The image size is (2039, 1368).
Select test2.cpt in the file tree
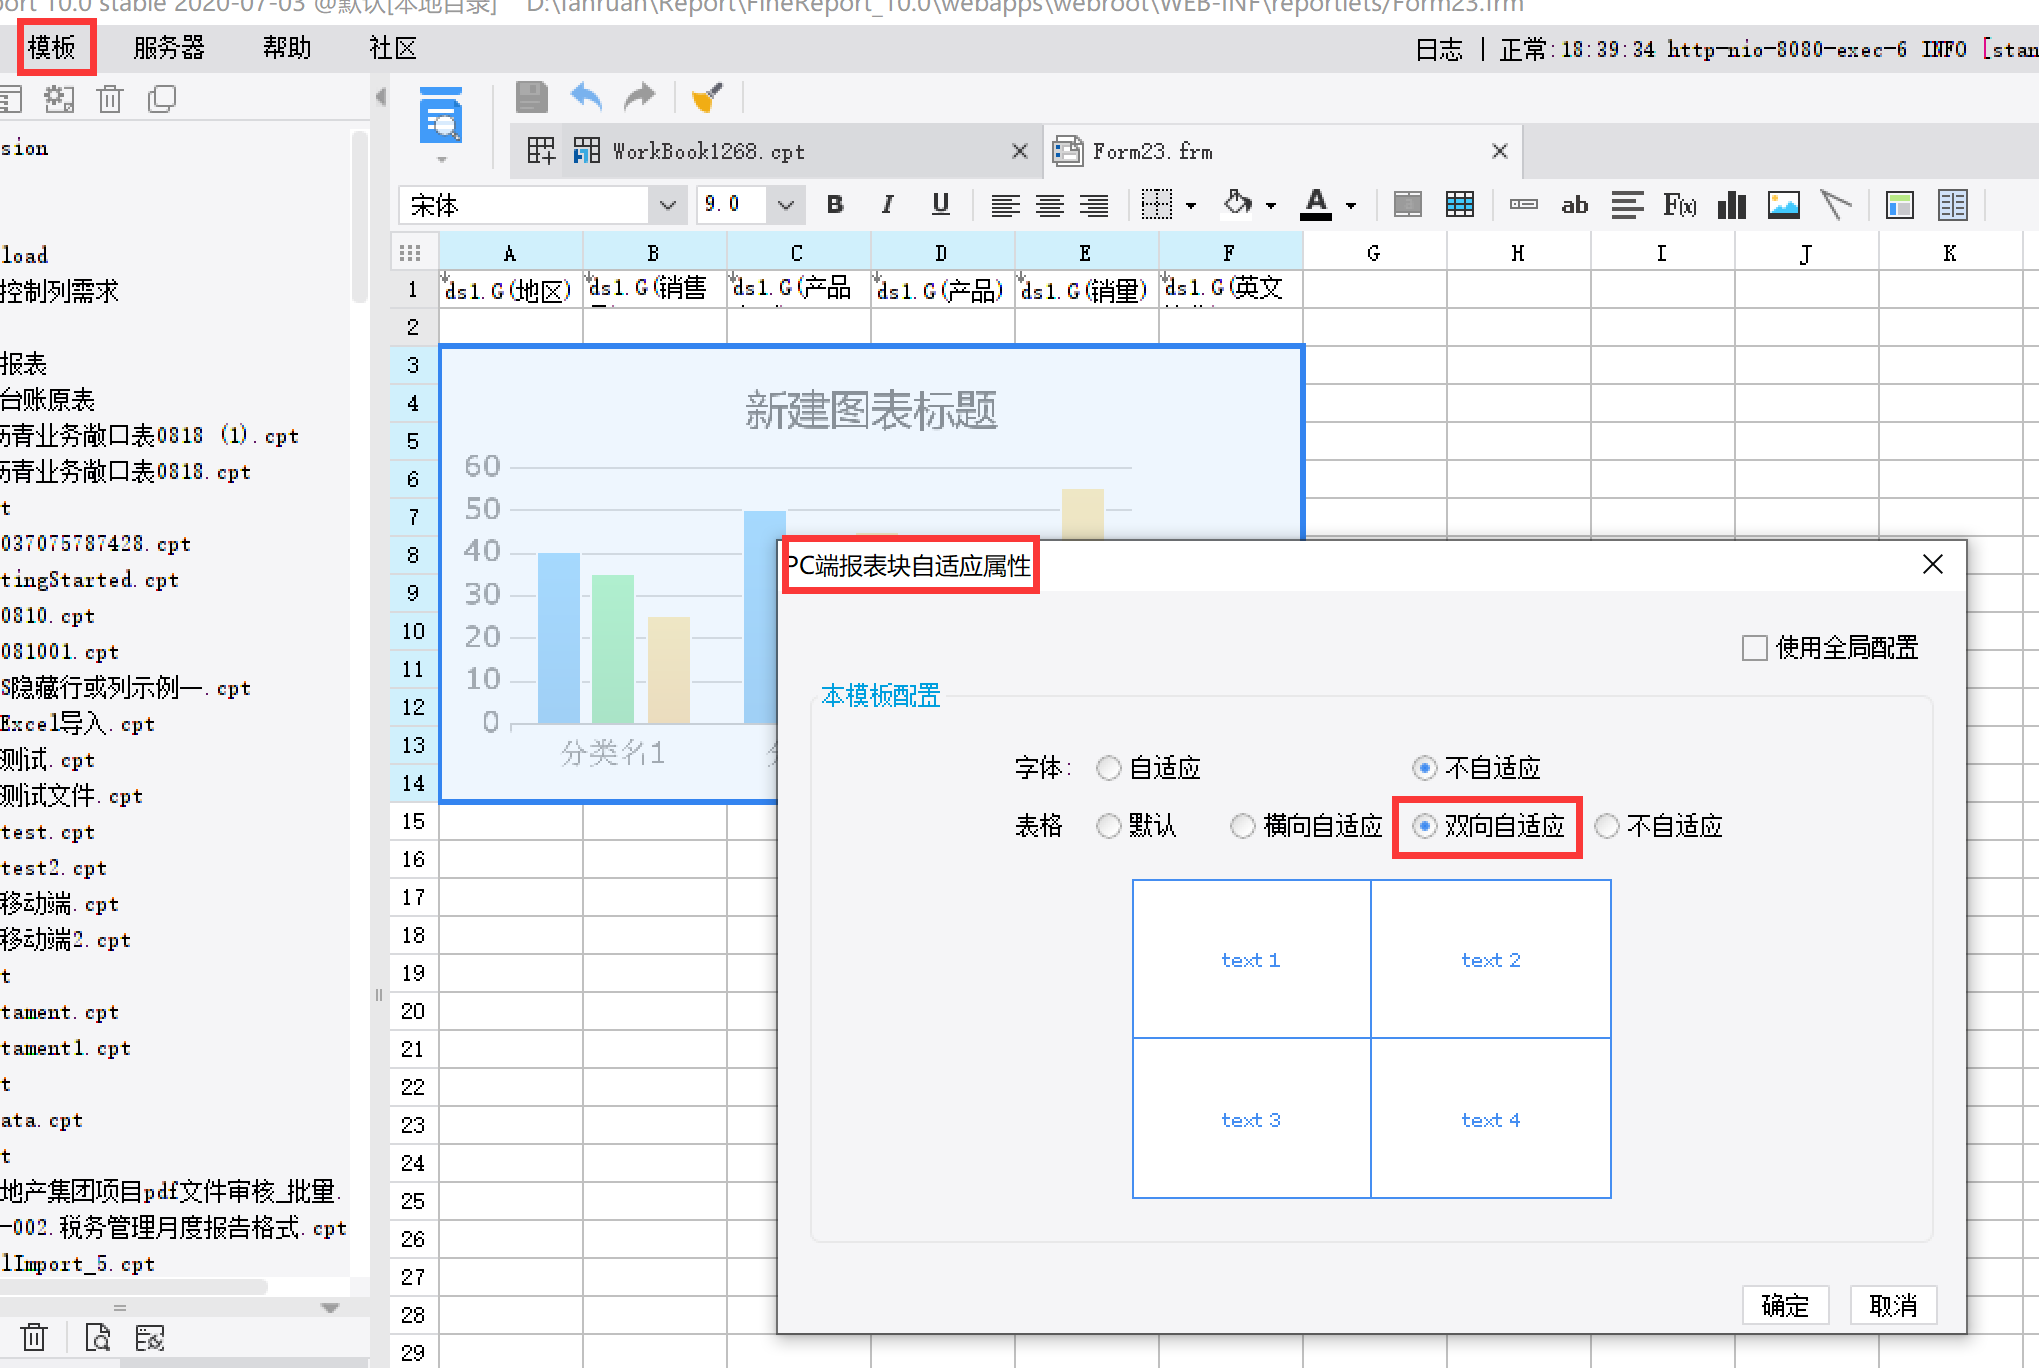[54, 868]
